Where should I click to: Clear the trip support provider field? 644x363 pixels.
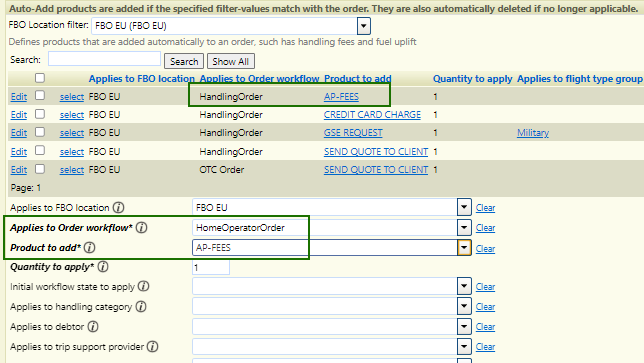485,347
